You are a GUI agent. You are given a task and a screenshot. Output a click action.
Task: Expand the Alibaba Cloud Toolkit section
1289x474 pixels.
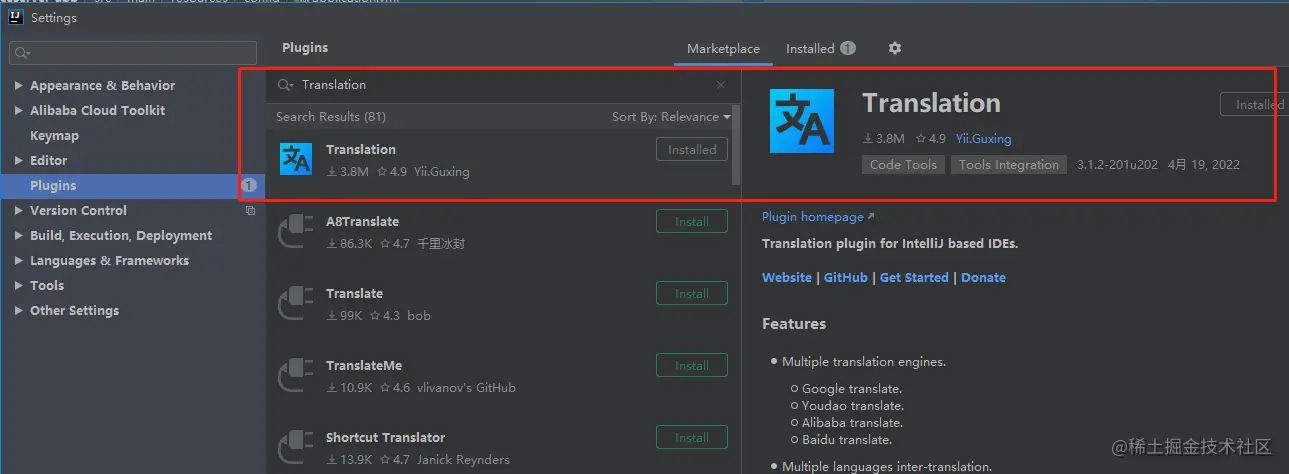click(19, 111)
